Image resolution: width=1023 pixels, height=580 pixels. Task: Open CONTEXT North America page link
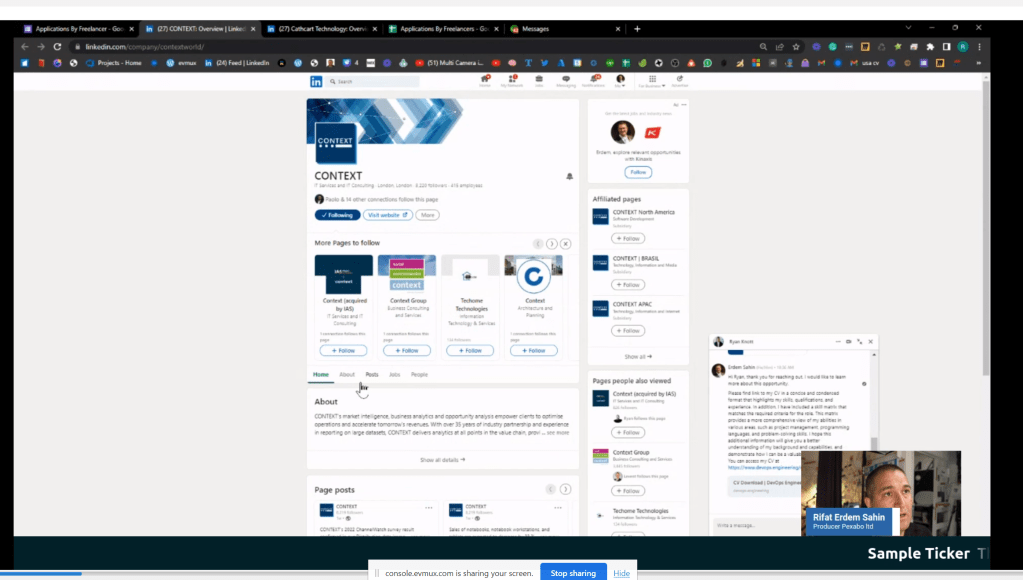coord(643,212)
